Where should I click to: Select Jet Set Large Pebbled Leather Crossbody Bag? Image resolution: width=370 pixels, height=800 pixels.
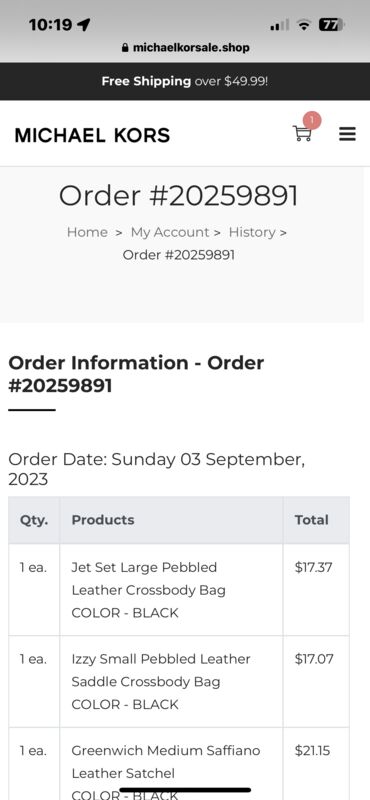[149, 579]
